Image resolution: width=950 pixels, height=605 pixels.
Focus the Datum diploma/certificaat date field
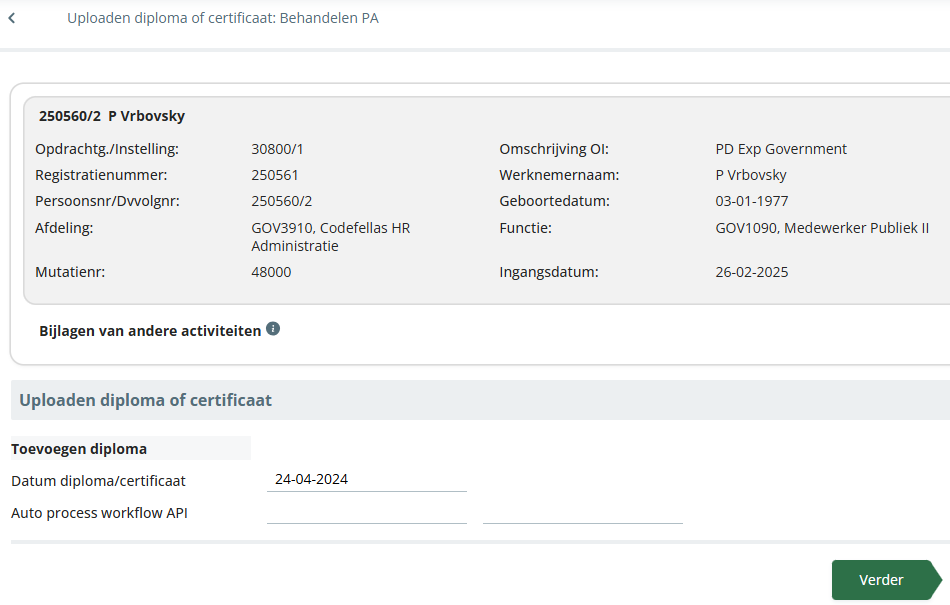367,480
